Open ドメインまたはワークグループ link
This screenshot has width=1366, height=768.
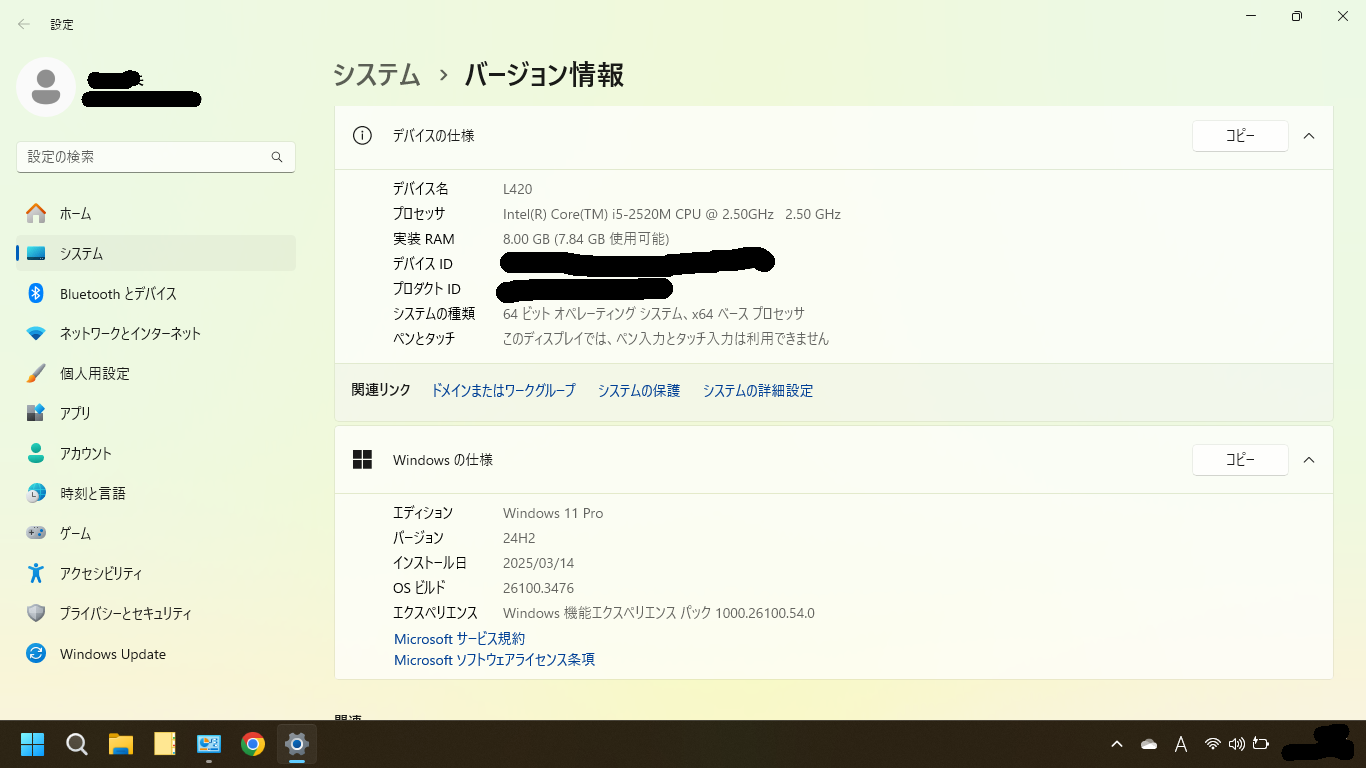pos(503,390)
